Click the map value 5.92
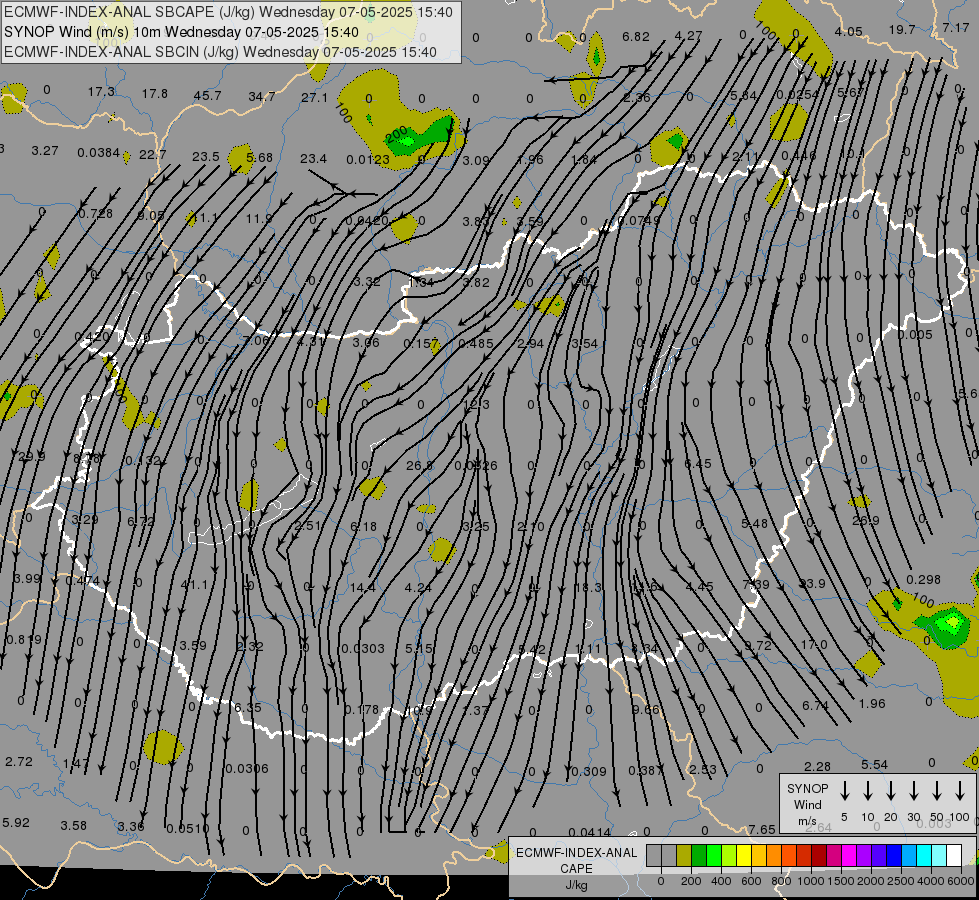The width and height of the screenshot is (979, 900). pyautogui.click(x=16, y=823)
